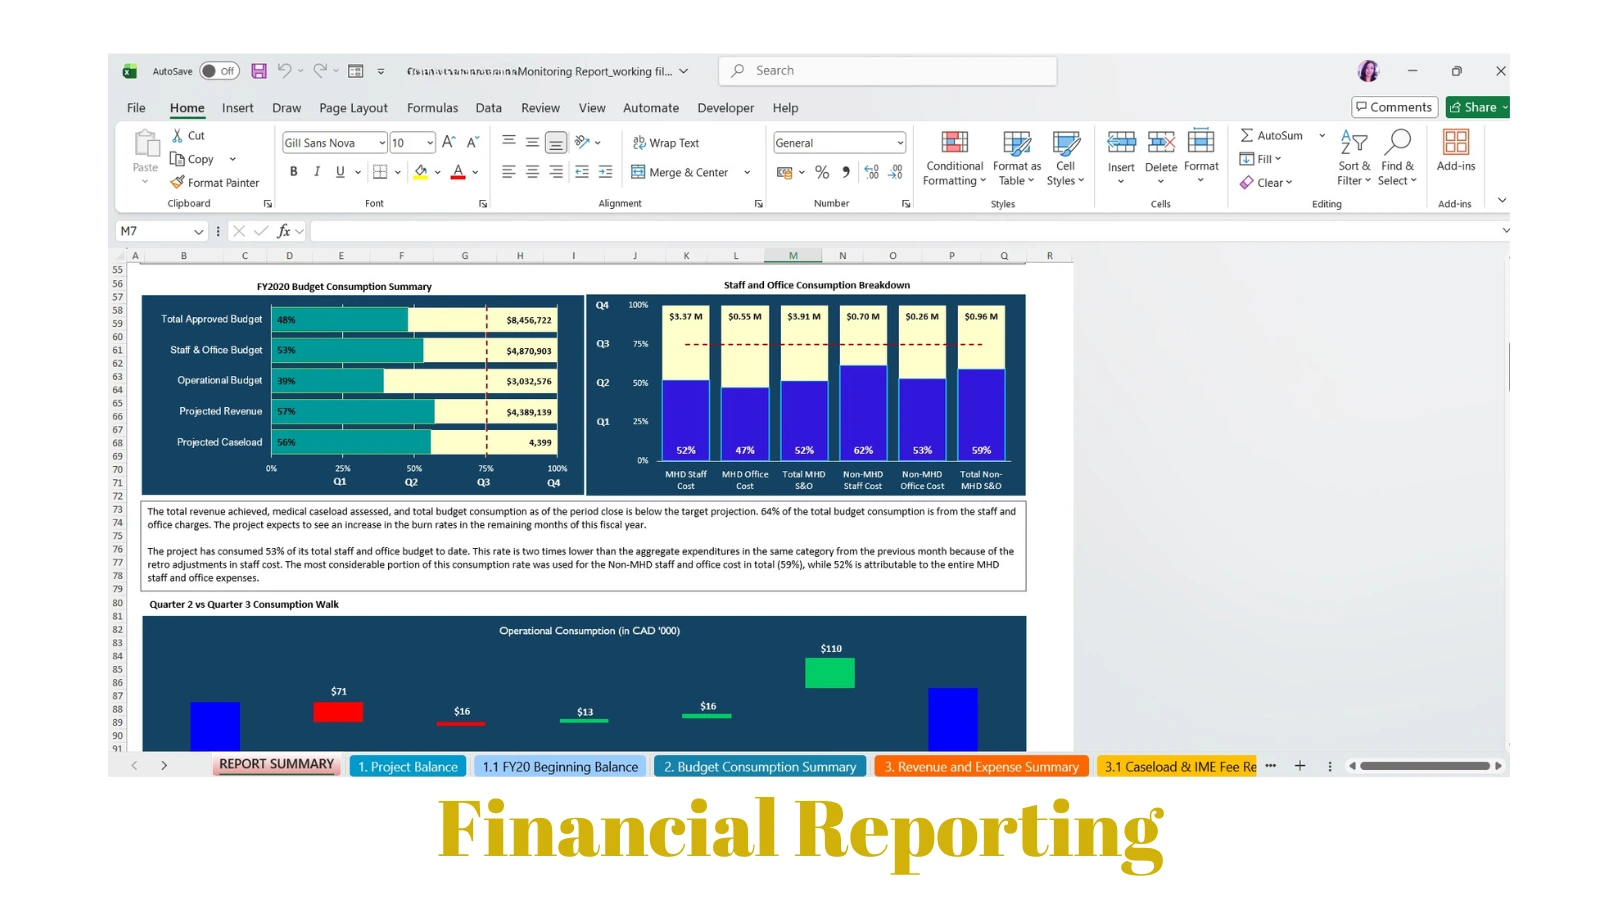Open the REPORT SUMMARY sheet tab
The image size is (1600, 900).
pyautogui.click(x=276, y=764)
